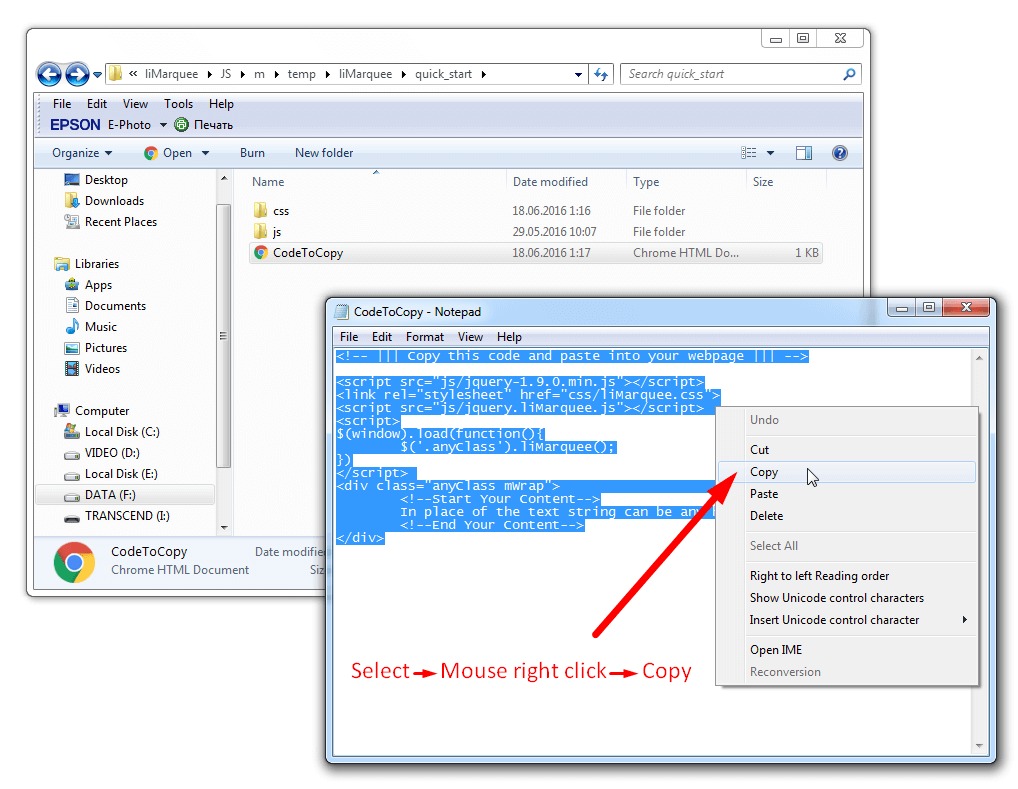This screenshot has height=789, width=1018.
Task: Click the Local Disk (C:) drive icon
Action: [x=72, y=431]
